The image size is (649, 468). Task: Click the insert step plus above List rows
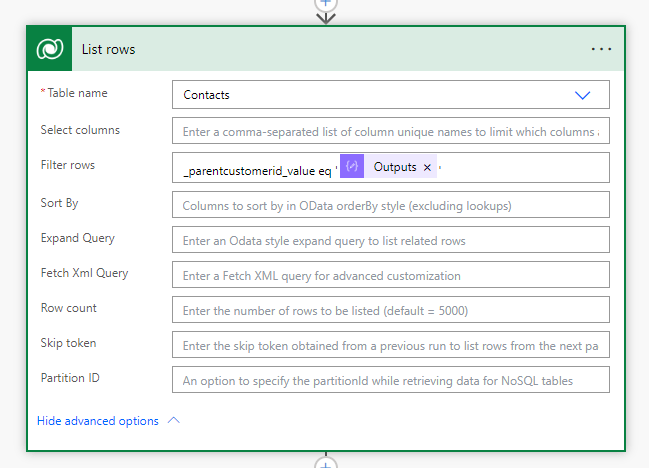tap(325, 3)
